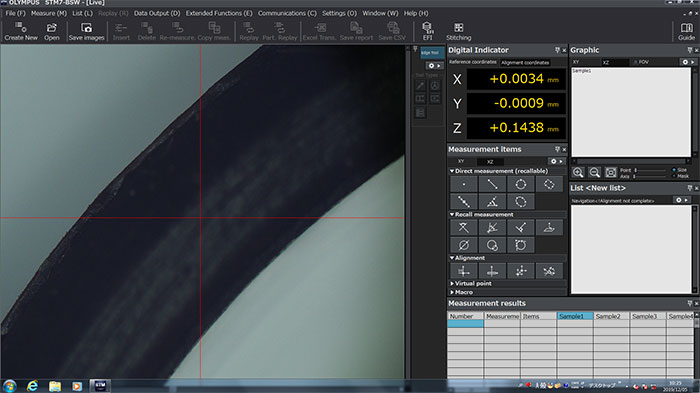Pin the Graphic panel

tap(690, 50)
